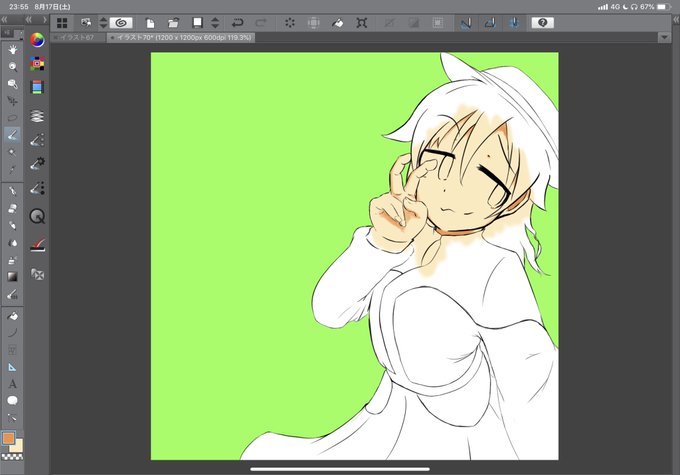680x475 pixels.
Task: Open the red checkmark palette icon
Action: [x=37, y=245]
